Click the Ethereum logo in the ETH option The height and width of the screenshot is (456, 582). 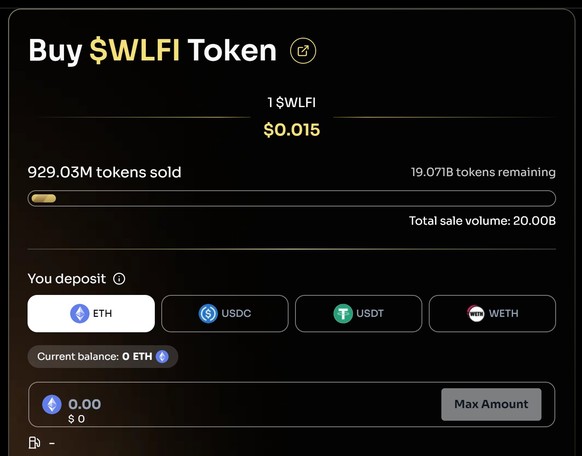[x=80, y=314]
